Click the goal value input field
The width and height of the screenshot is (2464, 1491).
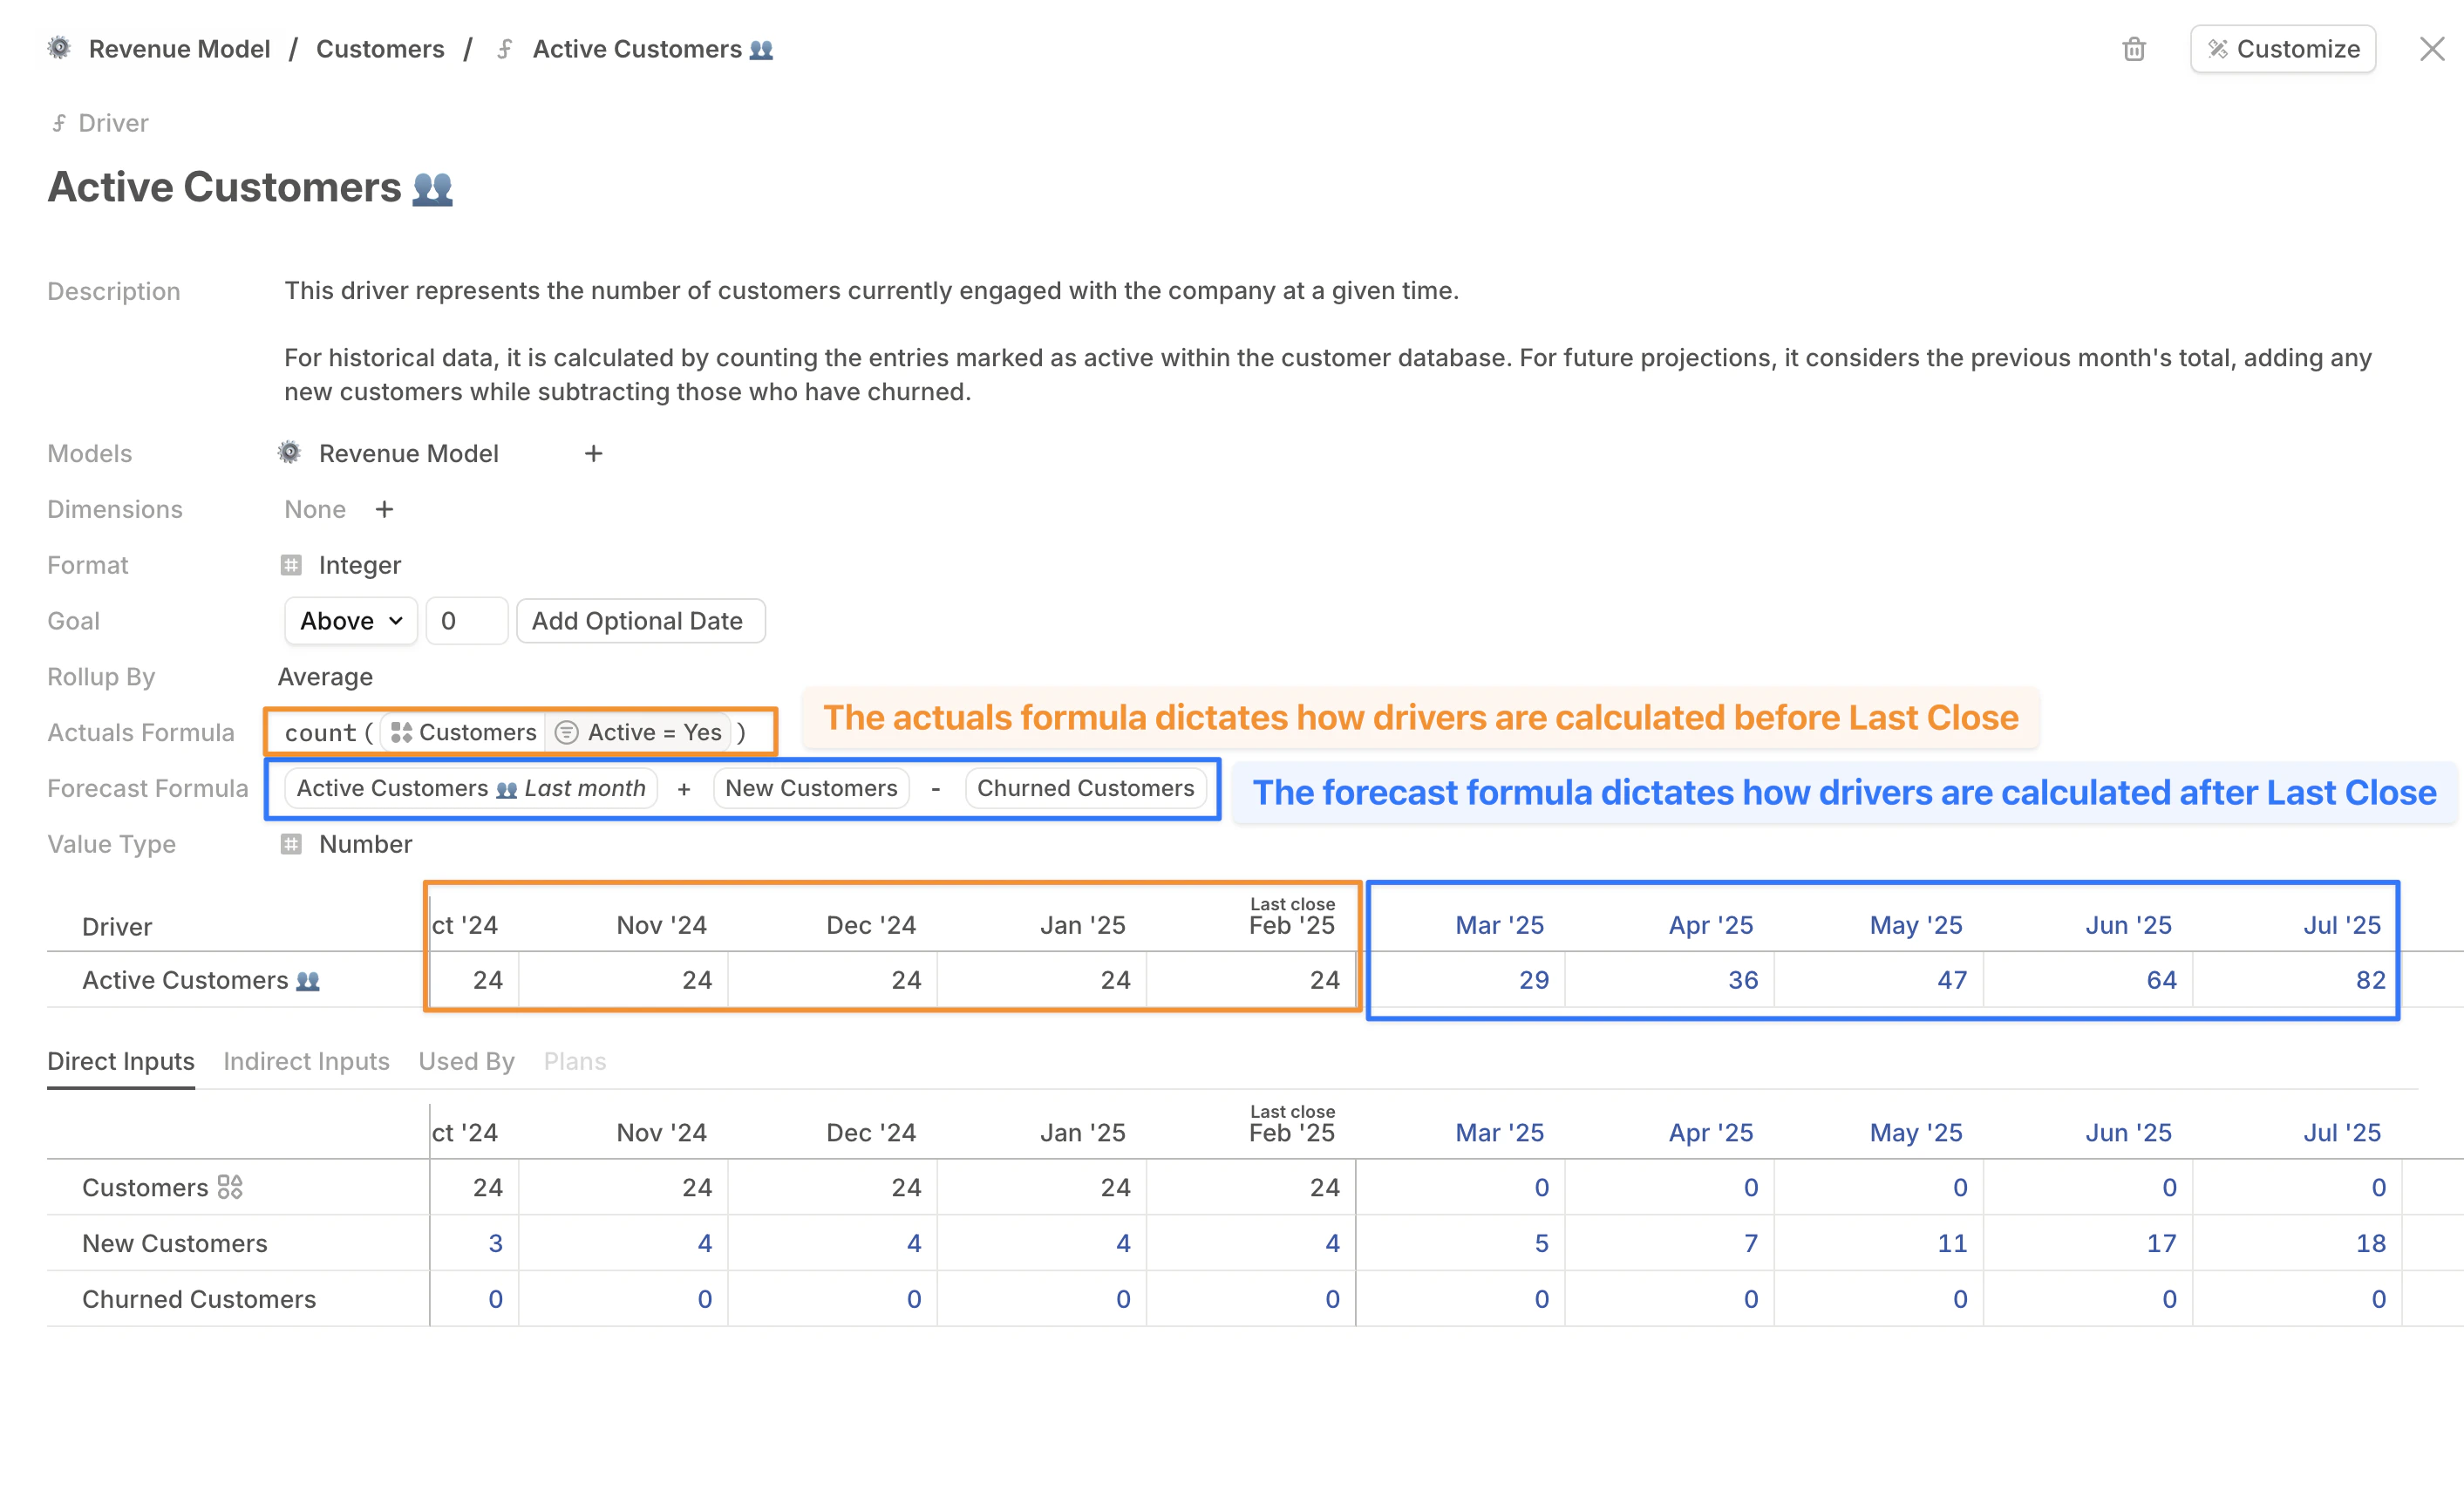pyautogui.click(x=466, y=621)
